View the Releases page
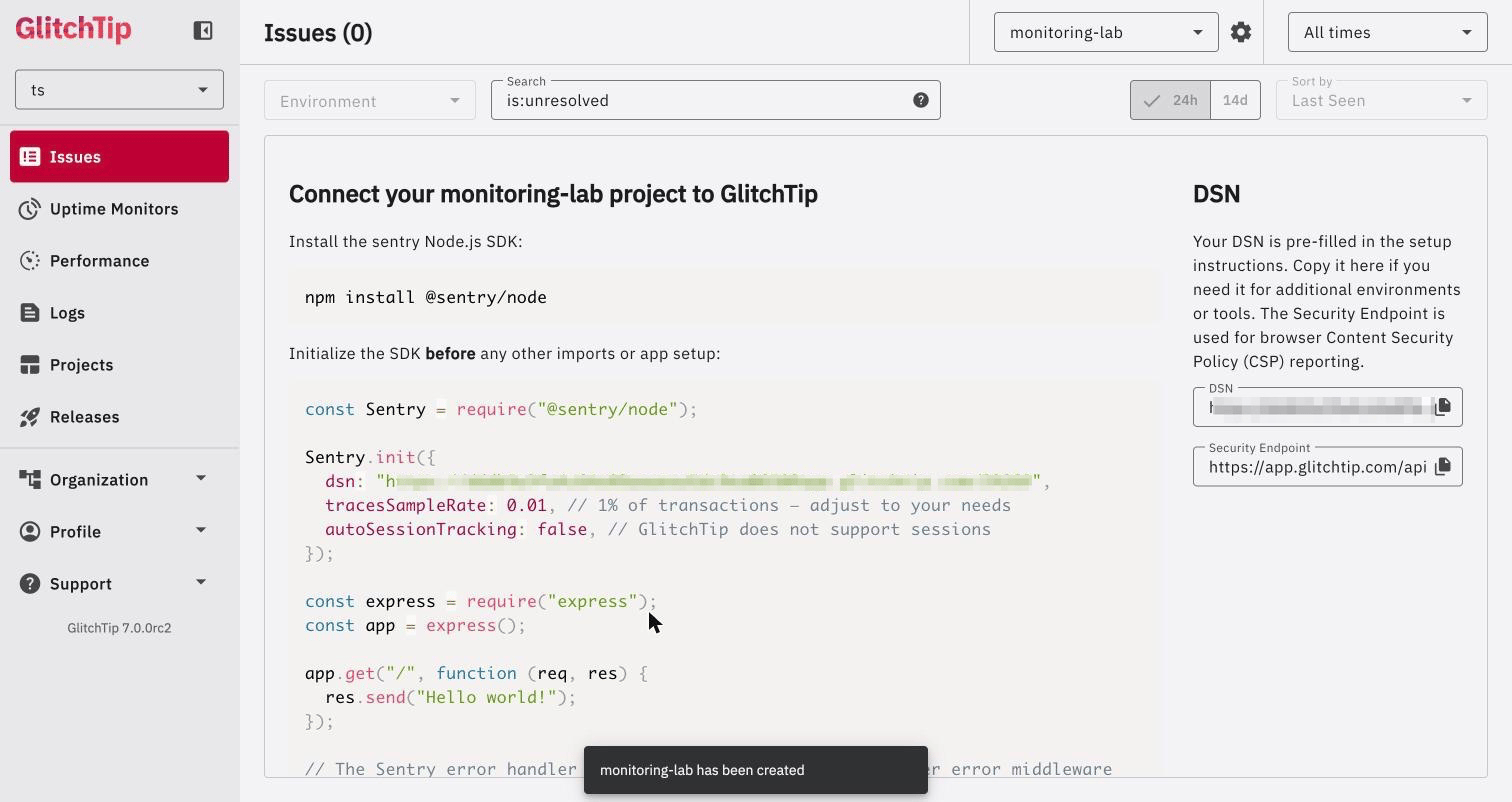This screenshot has height=802, width=1512. (119, 417)
